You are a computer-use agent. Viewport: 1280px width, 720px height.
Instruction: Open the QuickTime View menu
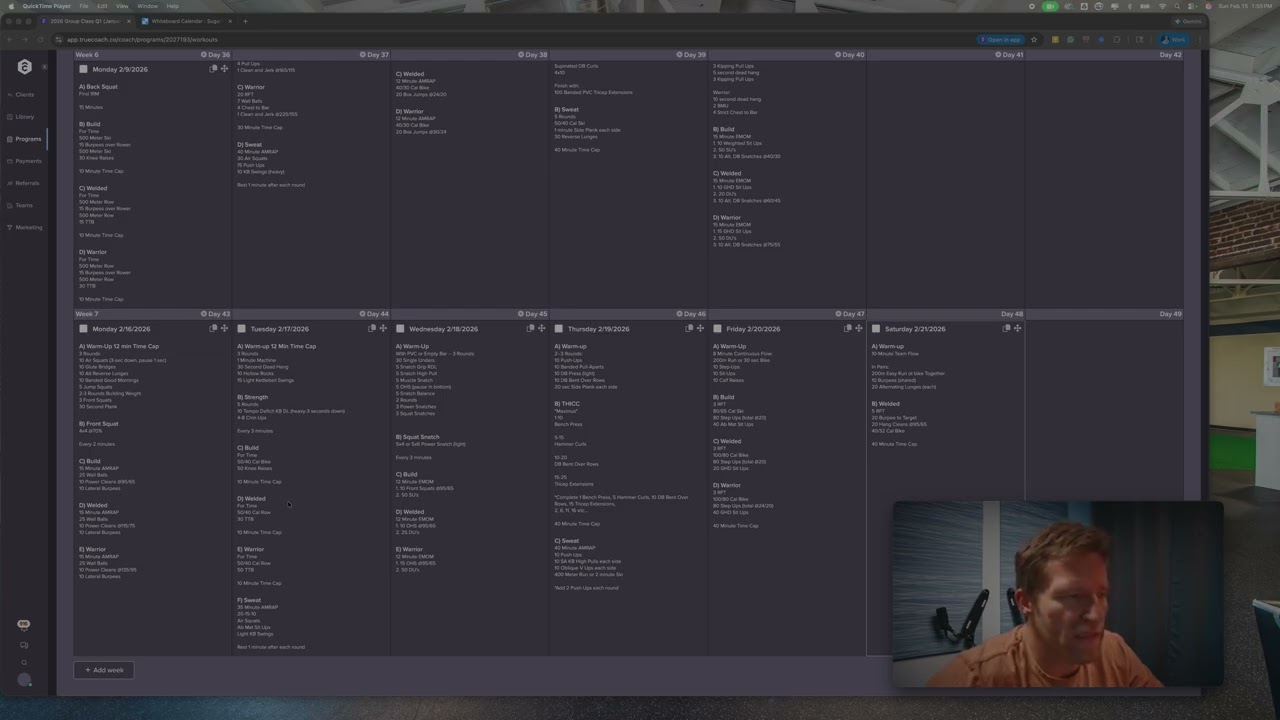point(122,6)
